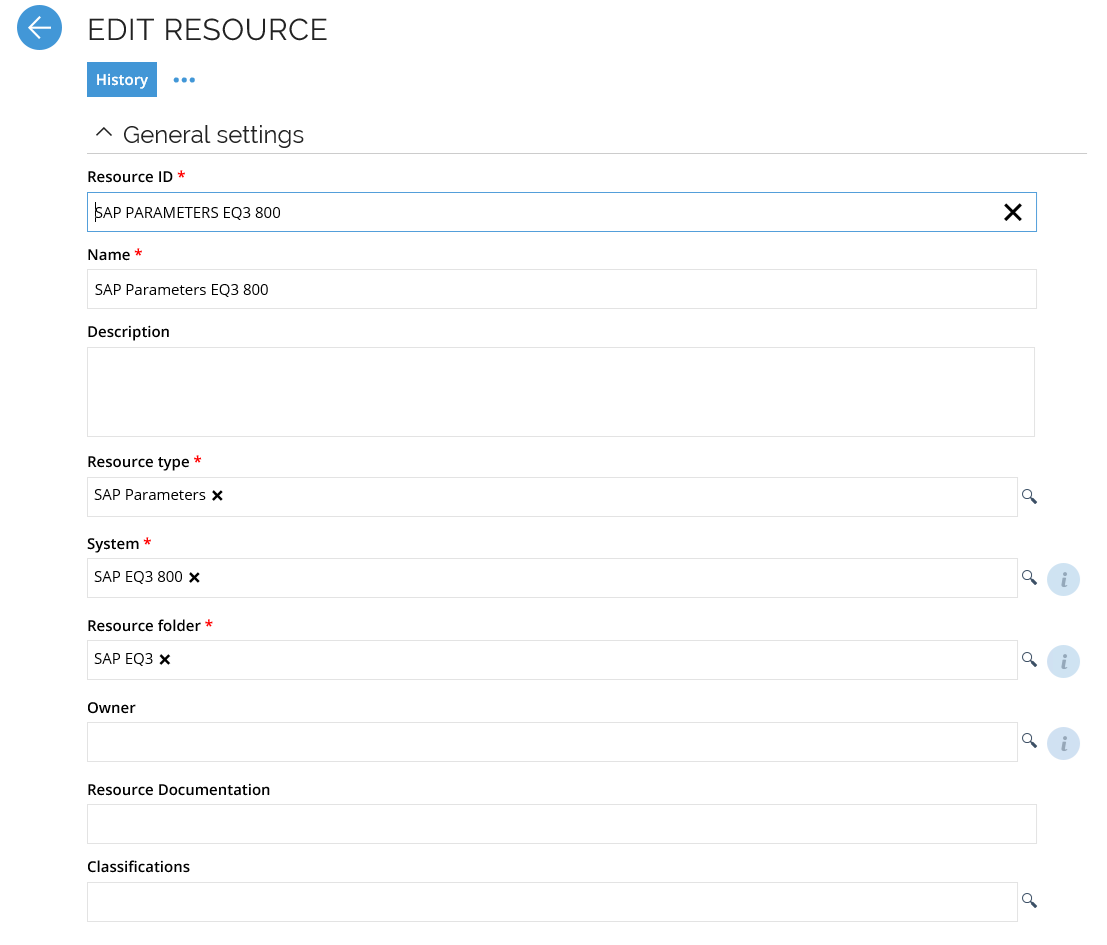This screenshot has height=945, width=1107.
Task: Search for a System with the magnifier icon
Action: click(x=1029, y=578)
